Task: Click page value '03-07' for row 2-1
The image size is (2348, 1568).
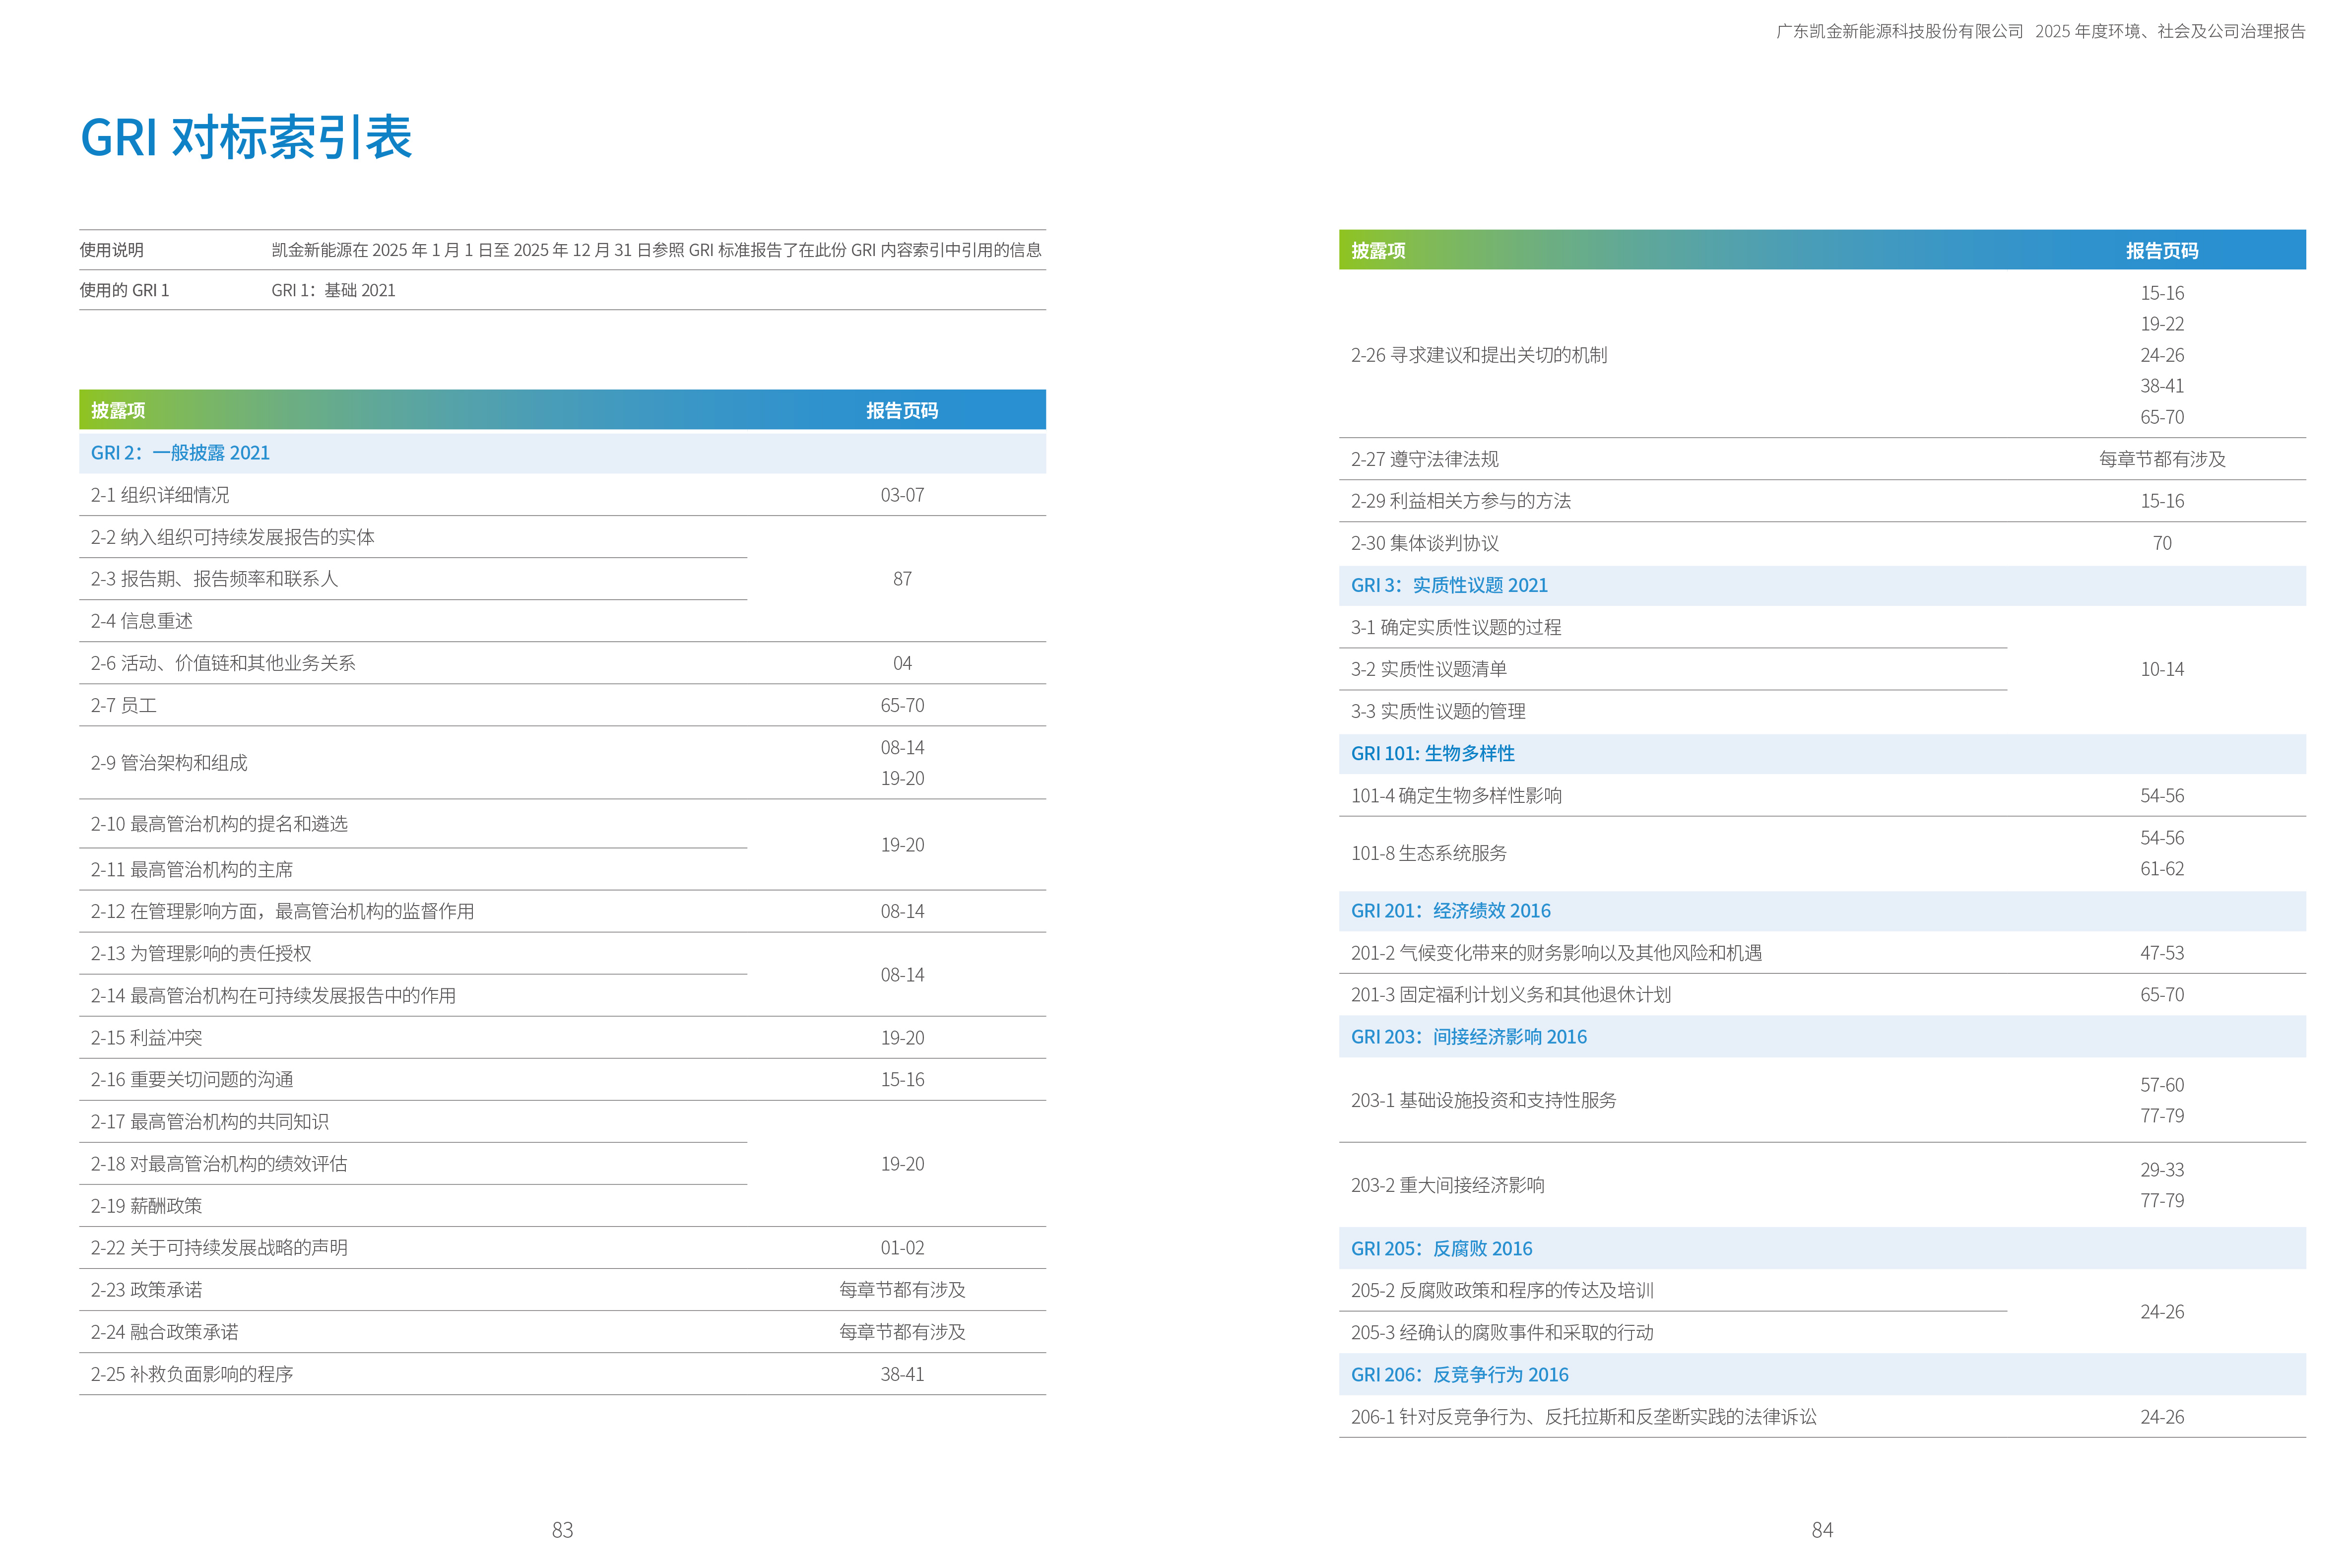Action: [902, 495]
